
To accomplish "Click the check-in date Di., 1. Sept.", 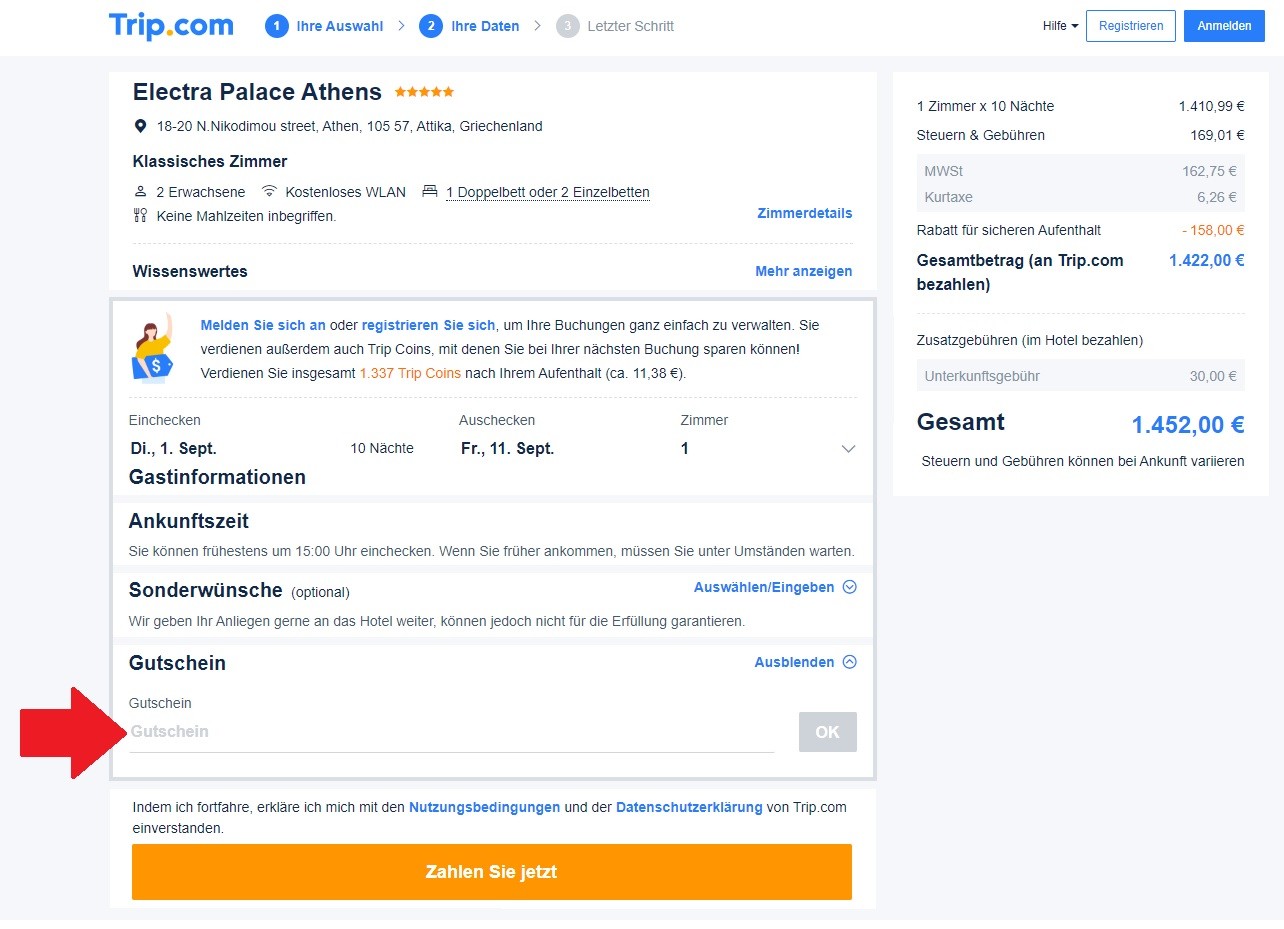I will pyautogui.click(x=174, y=449).
